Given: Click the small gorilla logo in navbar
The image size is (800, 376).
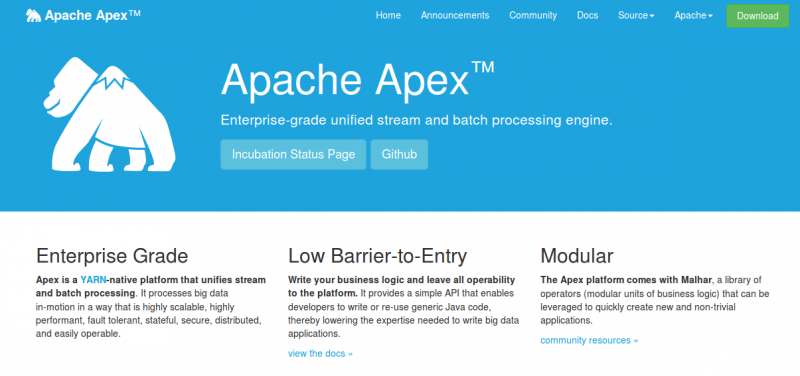Looking at the screenshot, I should (x=34, y=16).
